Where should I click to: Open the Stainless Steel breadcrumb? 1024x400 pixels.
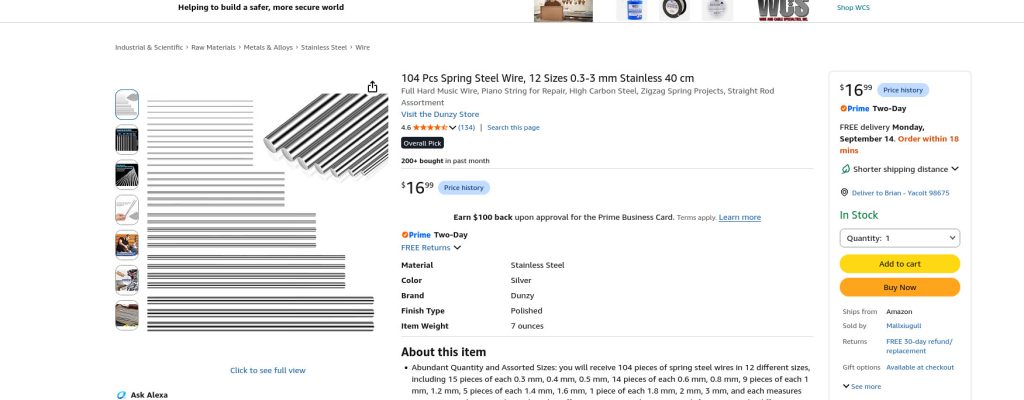coord(324,48)
